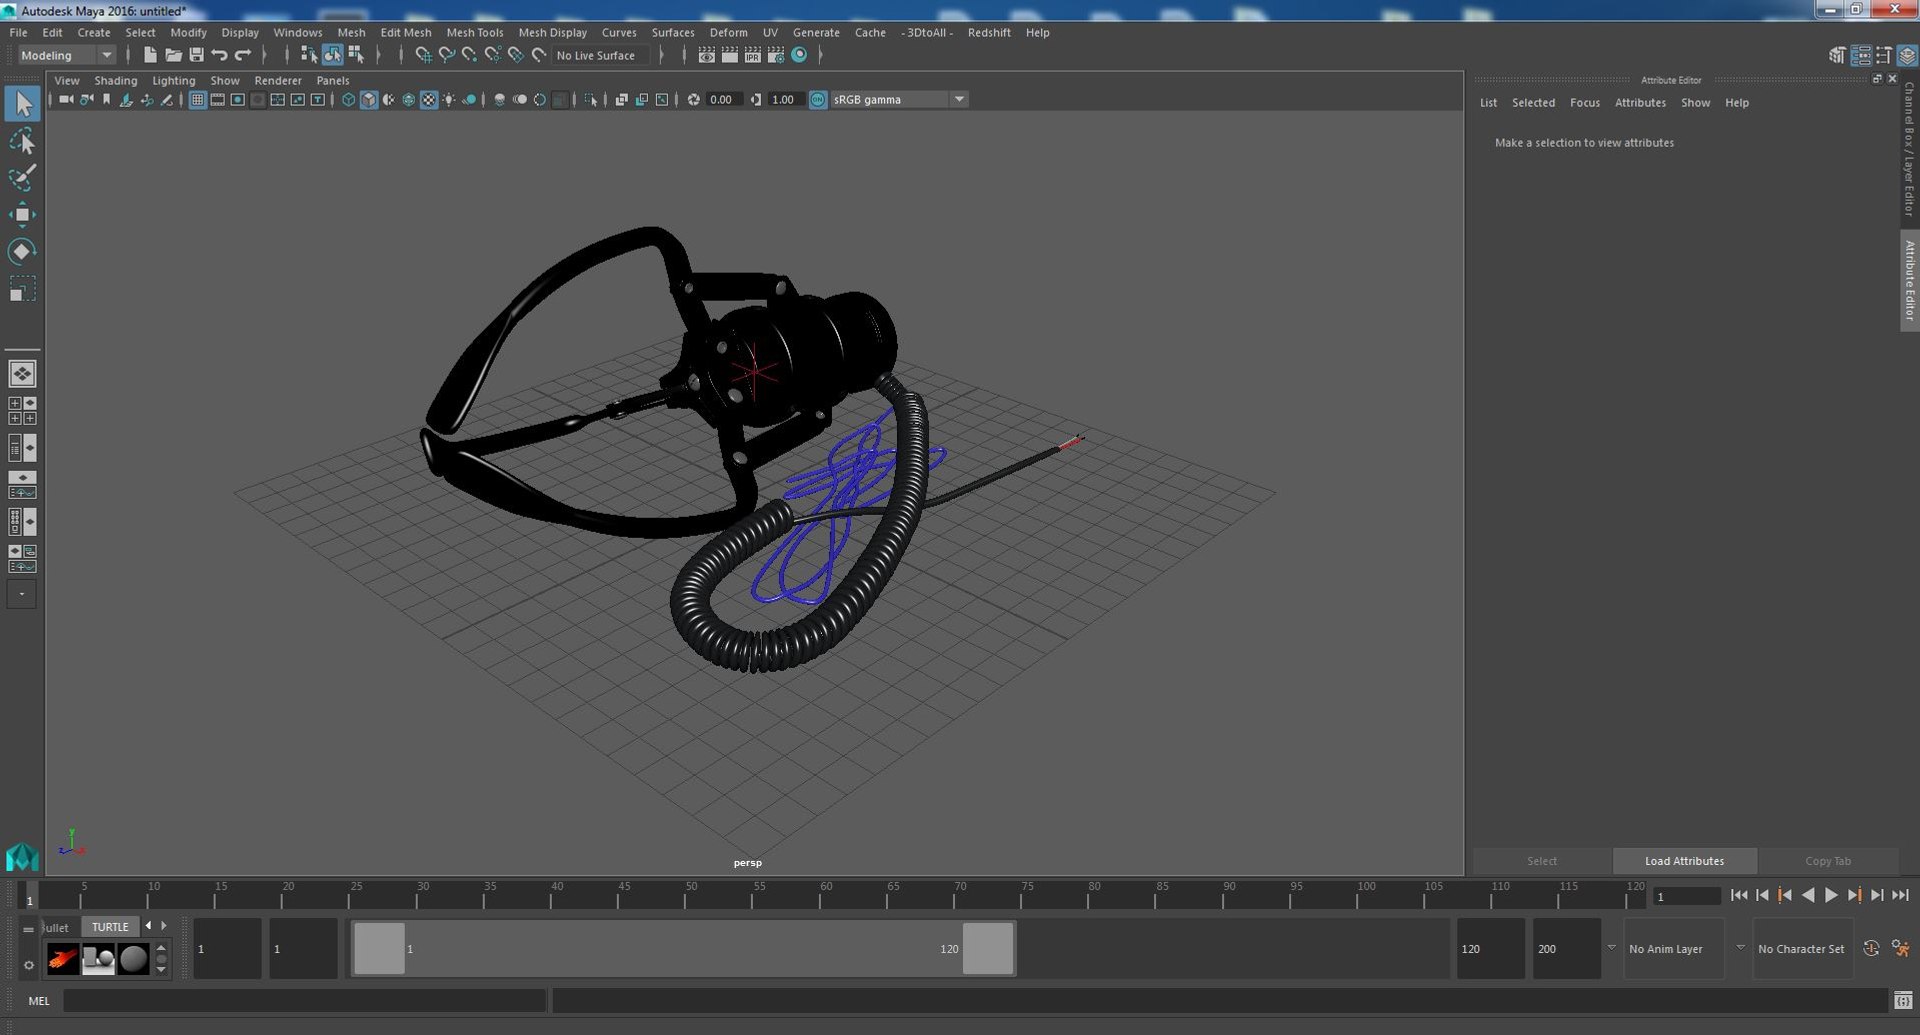The image size is (1920, 1035).
Task: Redo the last action
Action: [242, 55]
